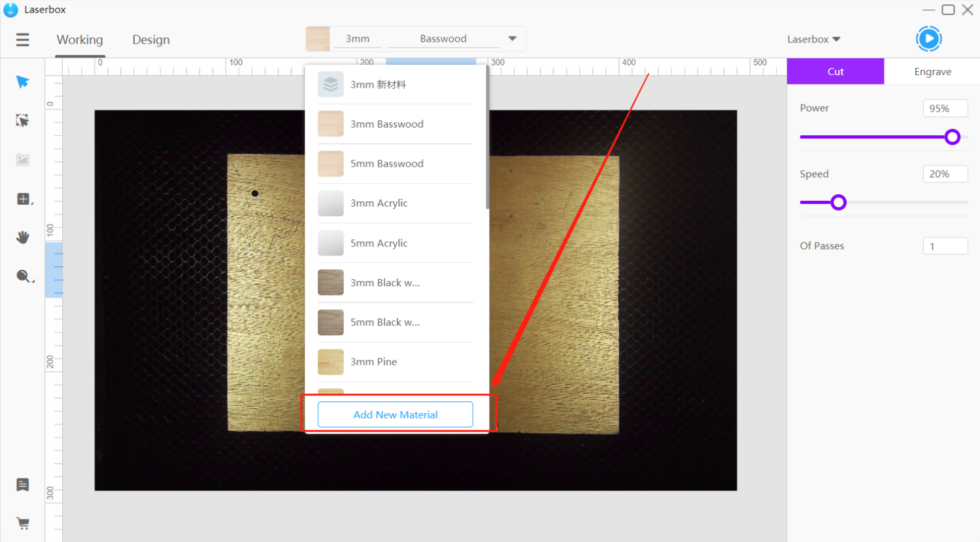The height and width of the screenshot is (542, 980).
Task: Click the greyed-out image tool icon
Action: pos(22,160)
